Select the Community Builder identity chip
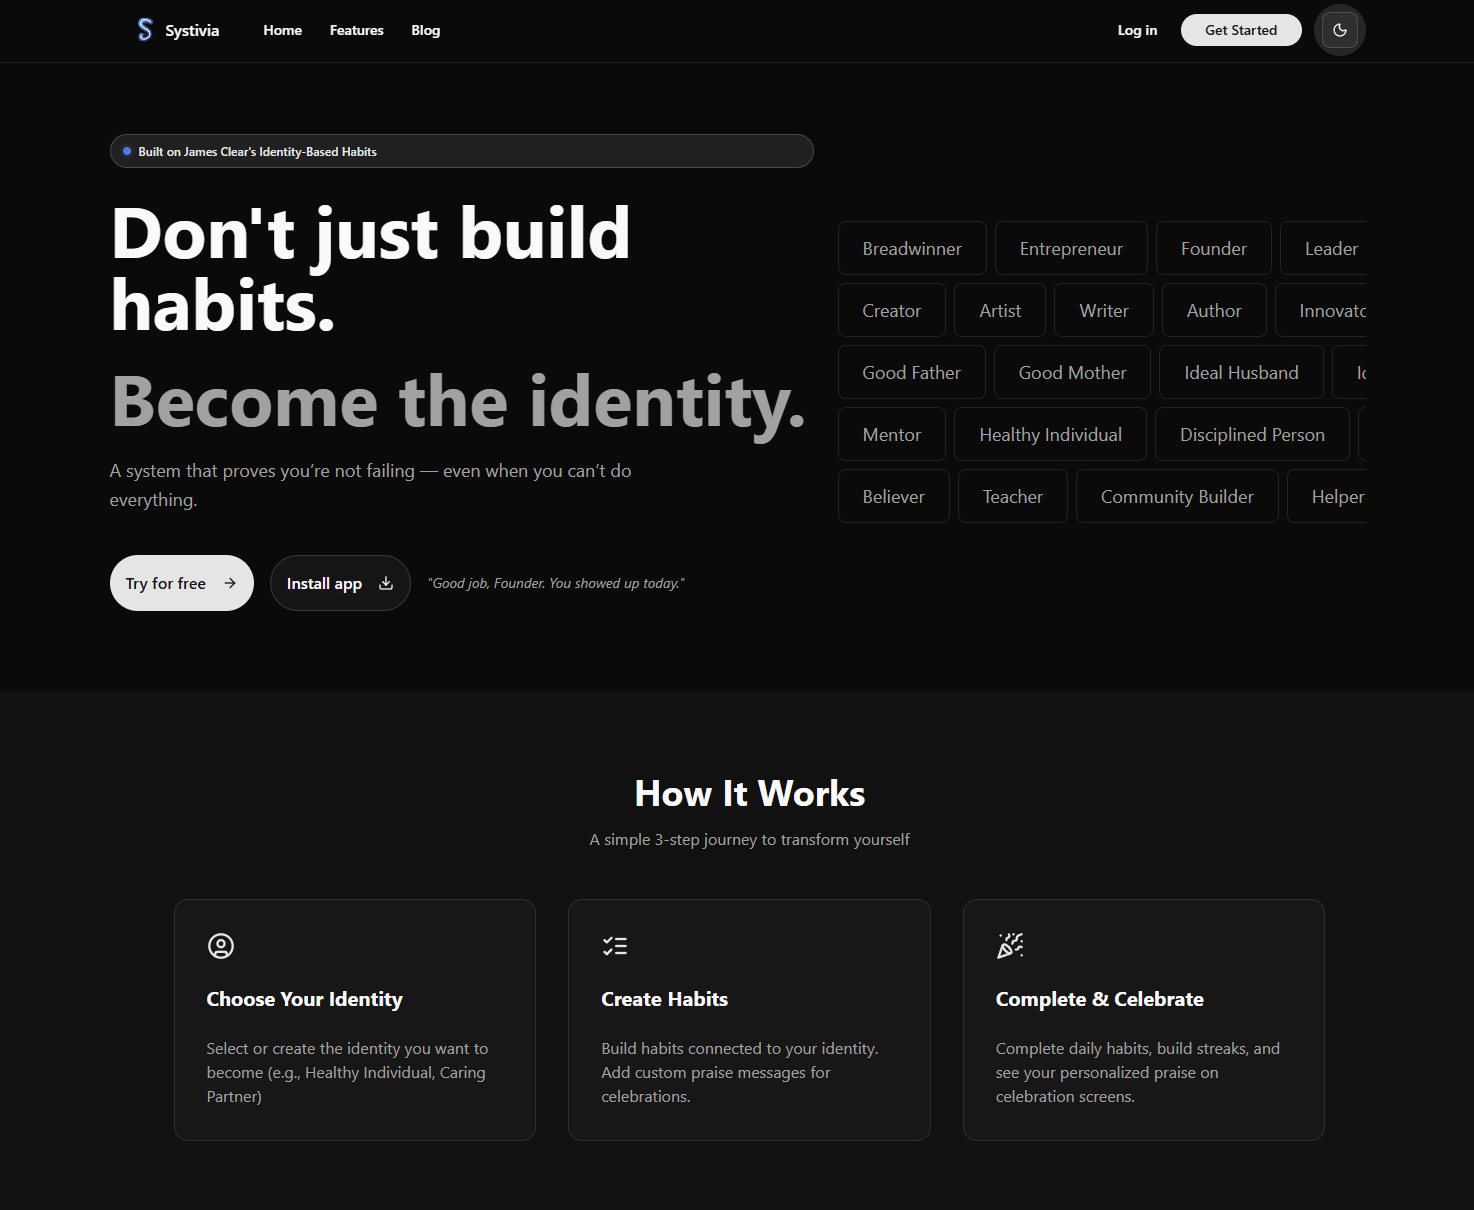Screen dimensions: 1474x1210 pyautogui.click(x=1177, y=496)
